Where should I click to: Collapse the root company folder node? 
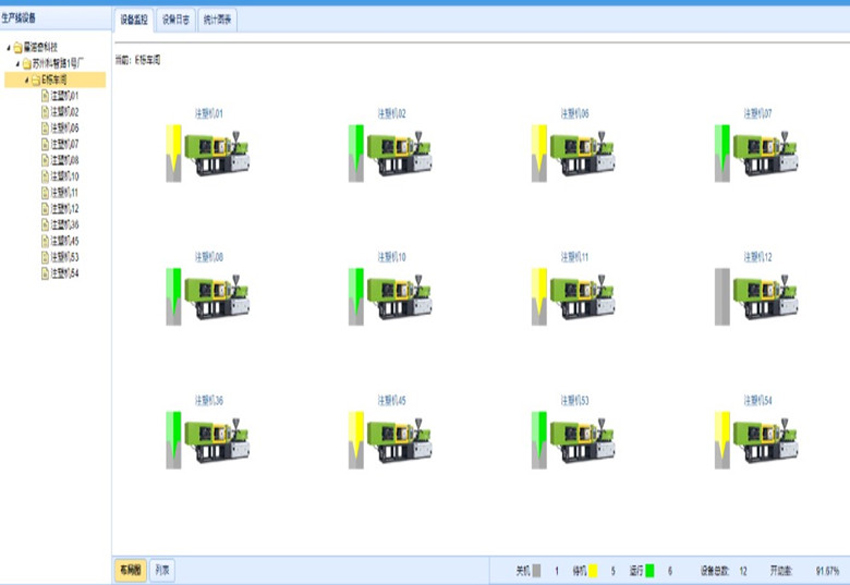[8, 47]
